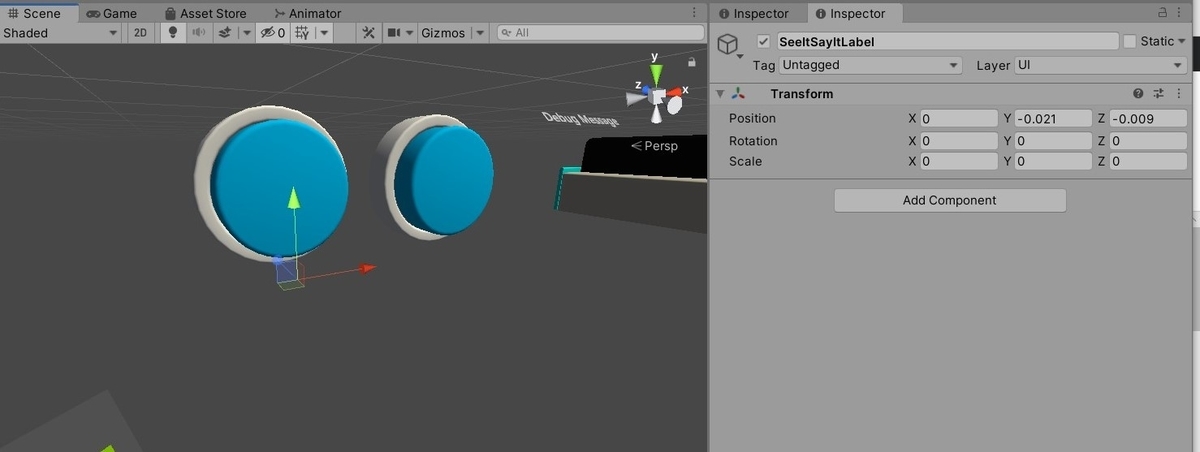Screen dimensions: 1200x452
Task: Open the Asset Store tab
Action: point(205,13)
